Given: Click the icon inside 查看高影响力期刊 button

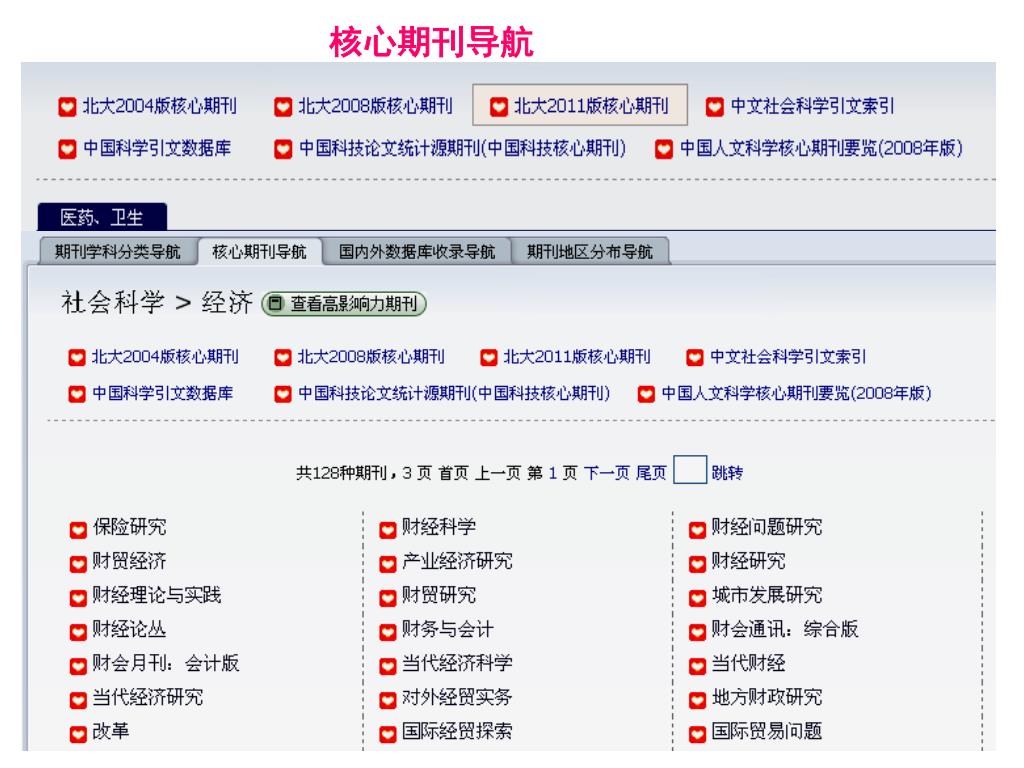Looking at the screenshot, I should 276,304.
